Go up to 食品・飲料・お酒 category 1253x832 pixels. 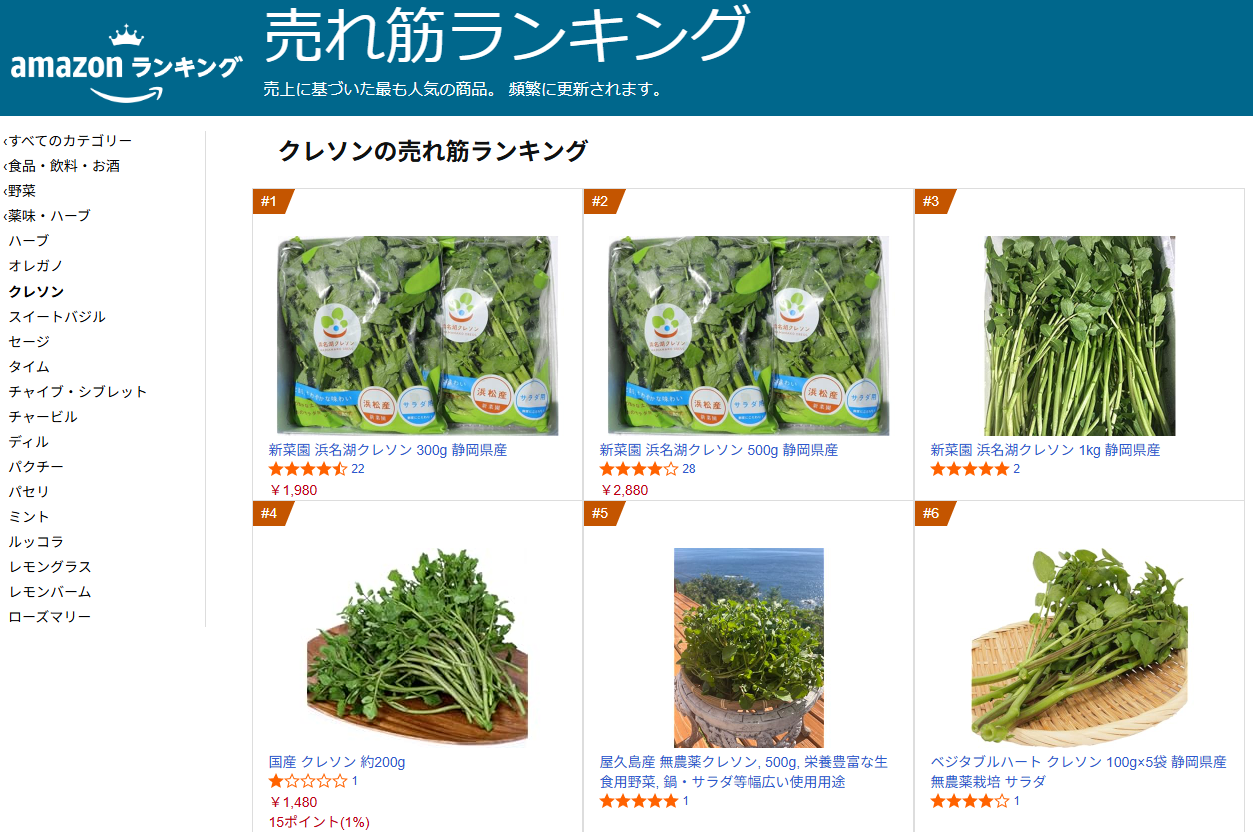(x=64, y=166)
